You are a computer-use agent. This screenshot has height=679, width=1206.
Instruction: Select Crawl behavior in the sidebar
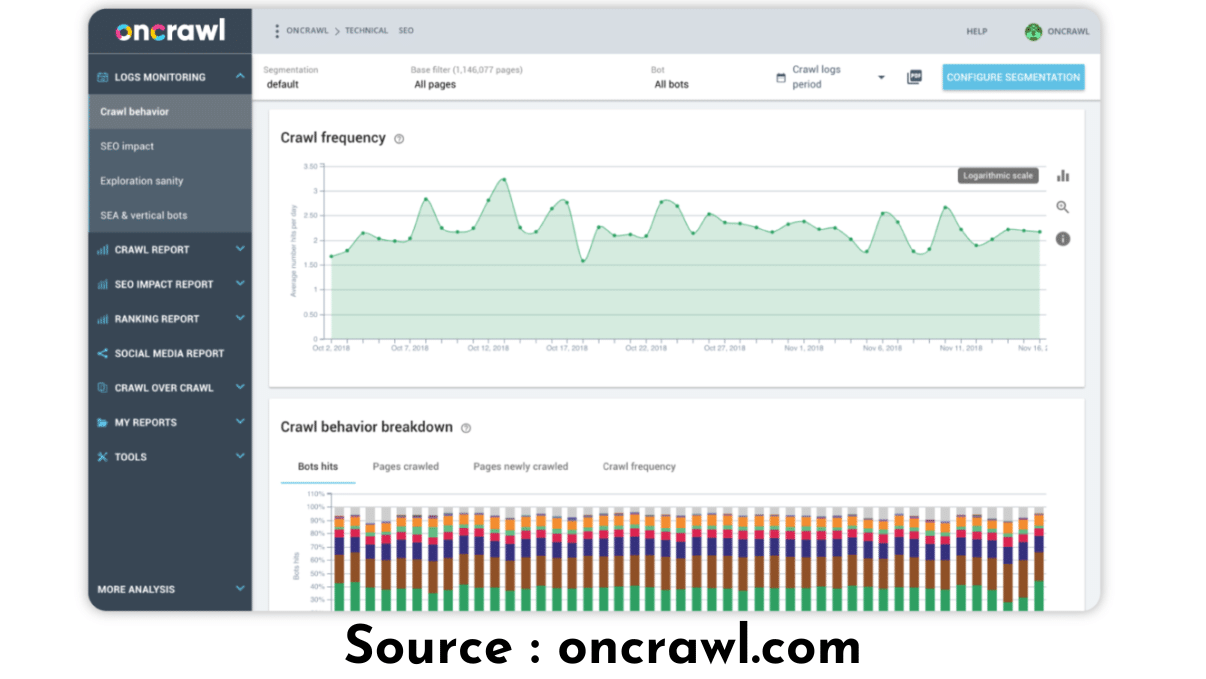pyautogui.click(x=170, y=112)
